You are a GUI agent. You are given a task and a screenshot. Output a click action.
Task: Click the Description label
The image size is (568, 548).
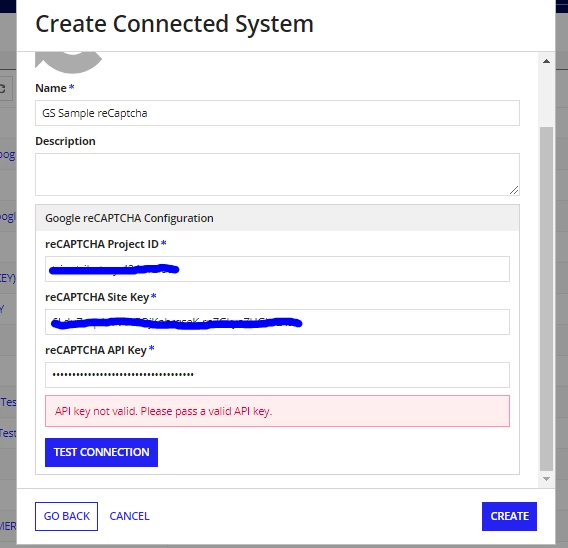[x=65, y=141]
